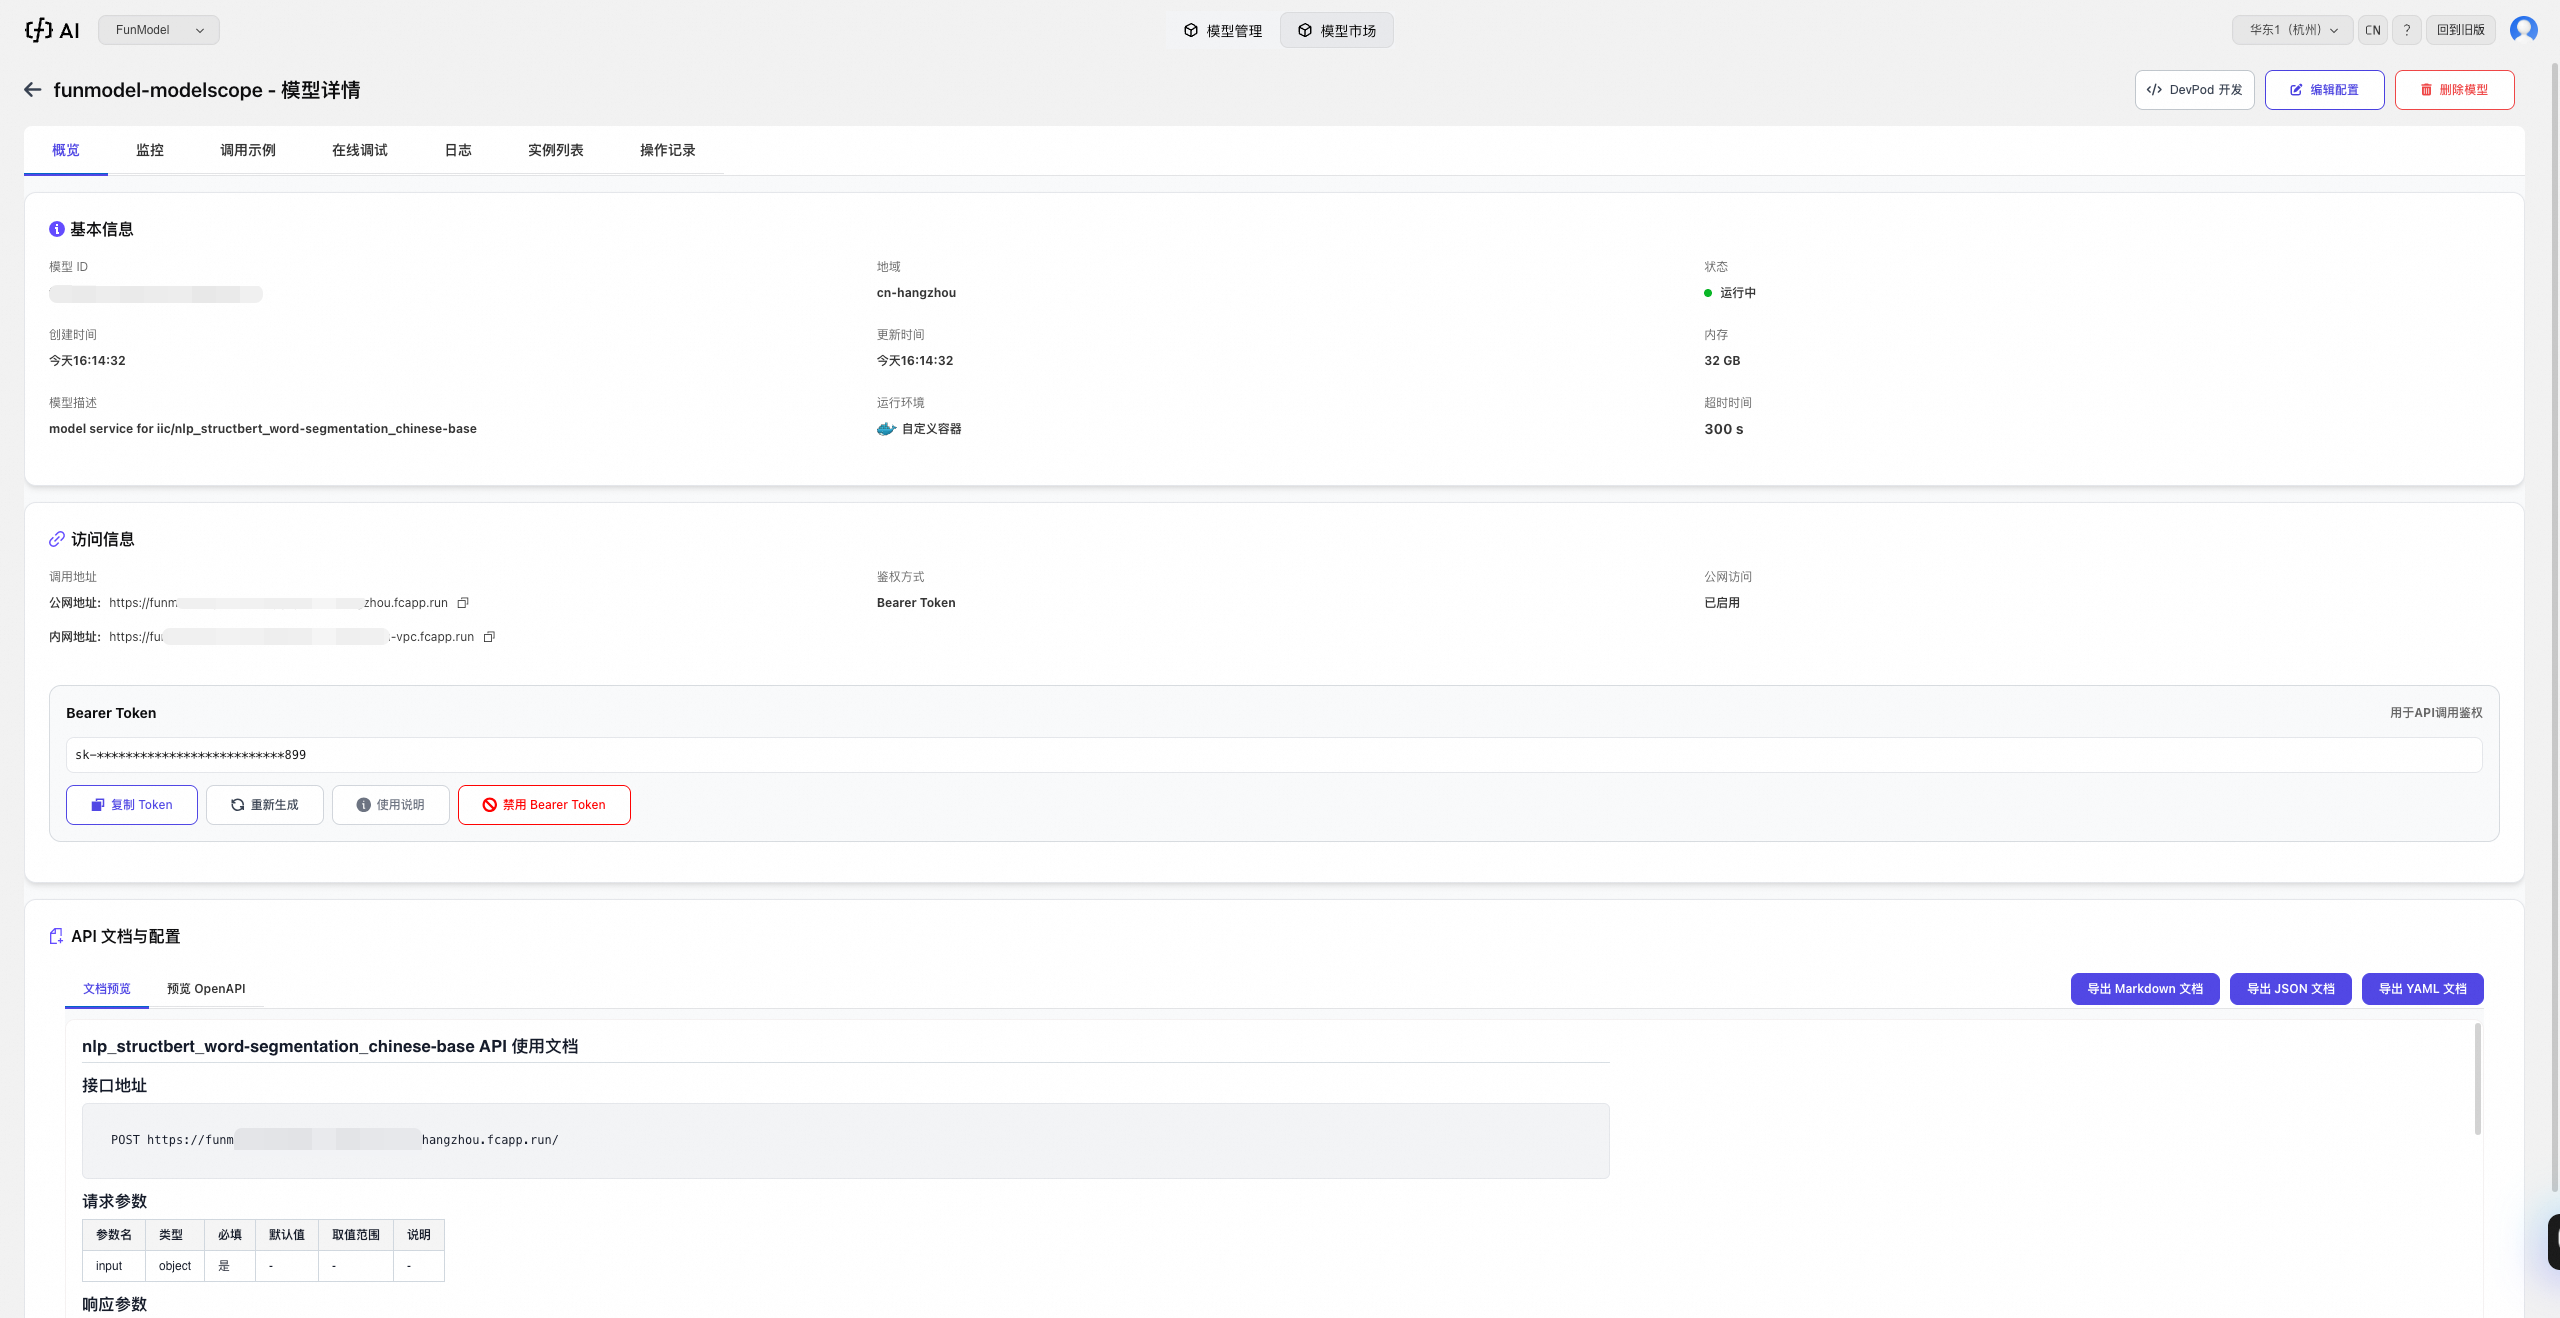Screen dimensions: 2560x1318
Task: Open the 华东1（杭州）region dropdown
Action: click(x=2292, y=30)
